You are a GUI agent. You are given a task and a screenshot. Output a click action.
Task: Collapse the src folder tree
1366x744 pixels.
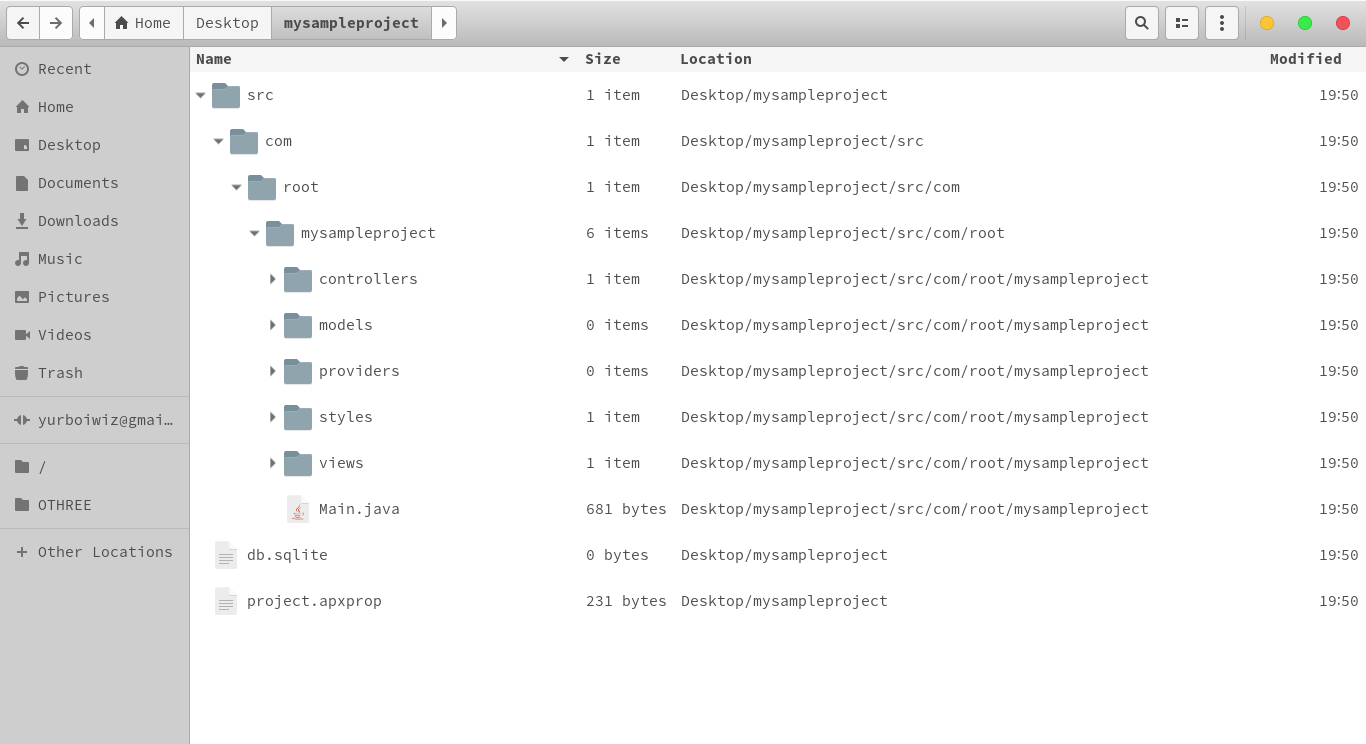point(201,95)
